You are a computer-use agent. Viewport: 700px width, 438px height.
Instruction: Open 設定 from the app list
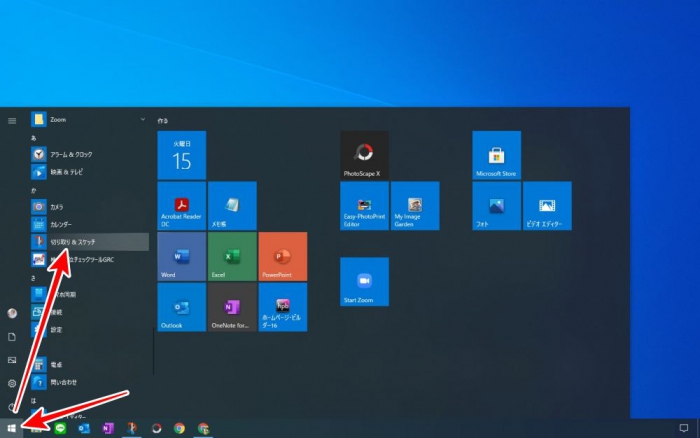click(89, 330)
